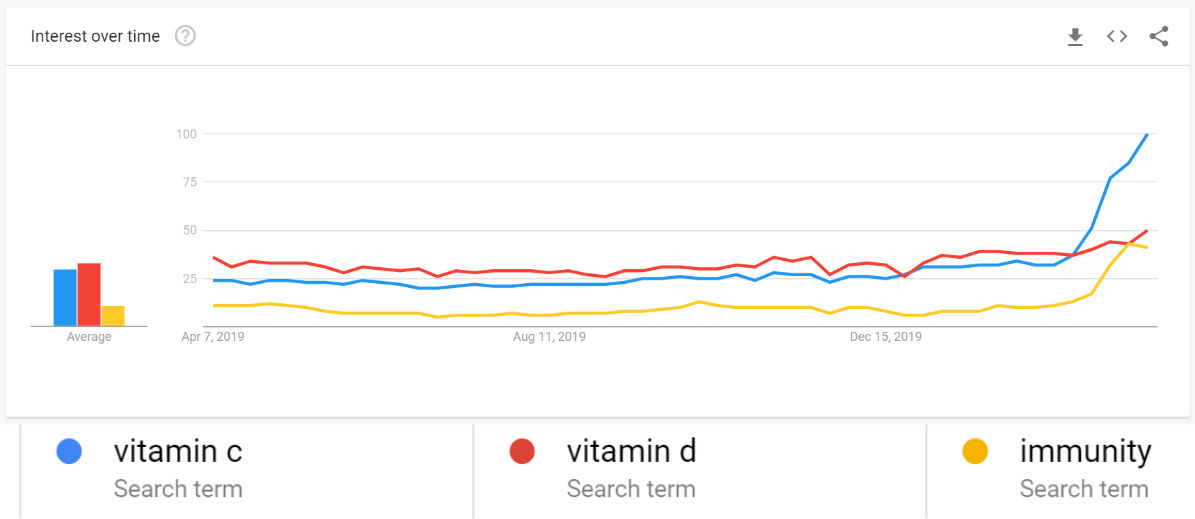Click the Average label under bars
Viewport: 1195px width, 519px height.
coord(89,337)
